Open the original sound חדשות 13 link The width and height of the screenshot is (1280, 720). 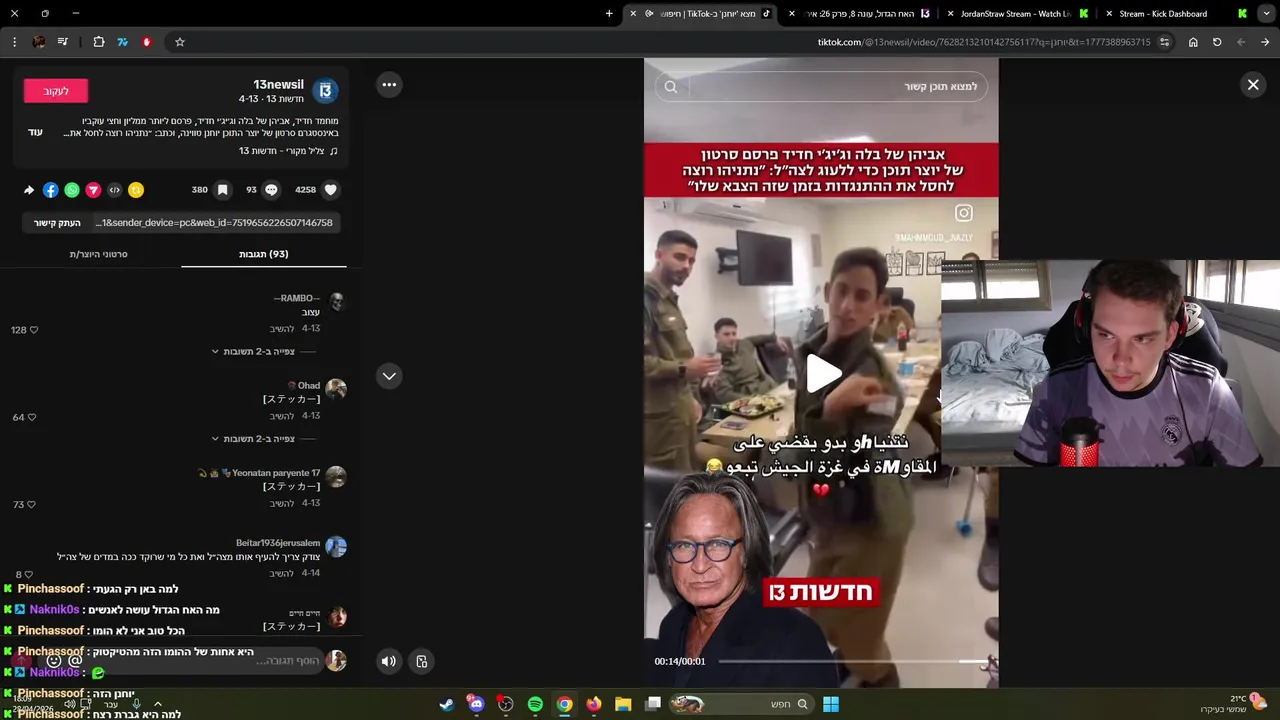pos(289,151)
